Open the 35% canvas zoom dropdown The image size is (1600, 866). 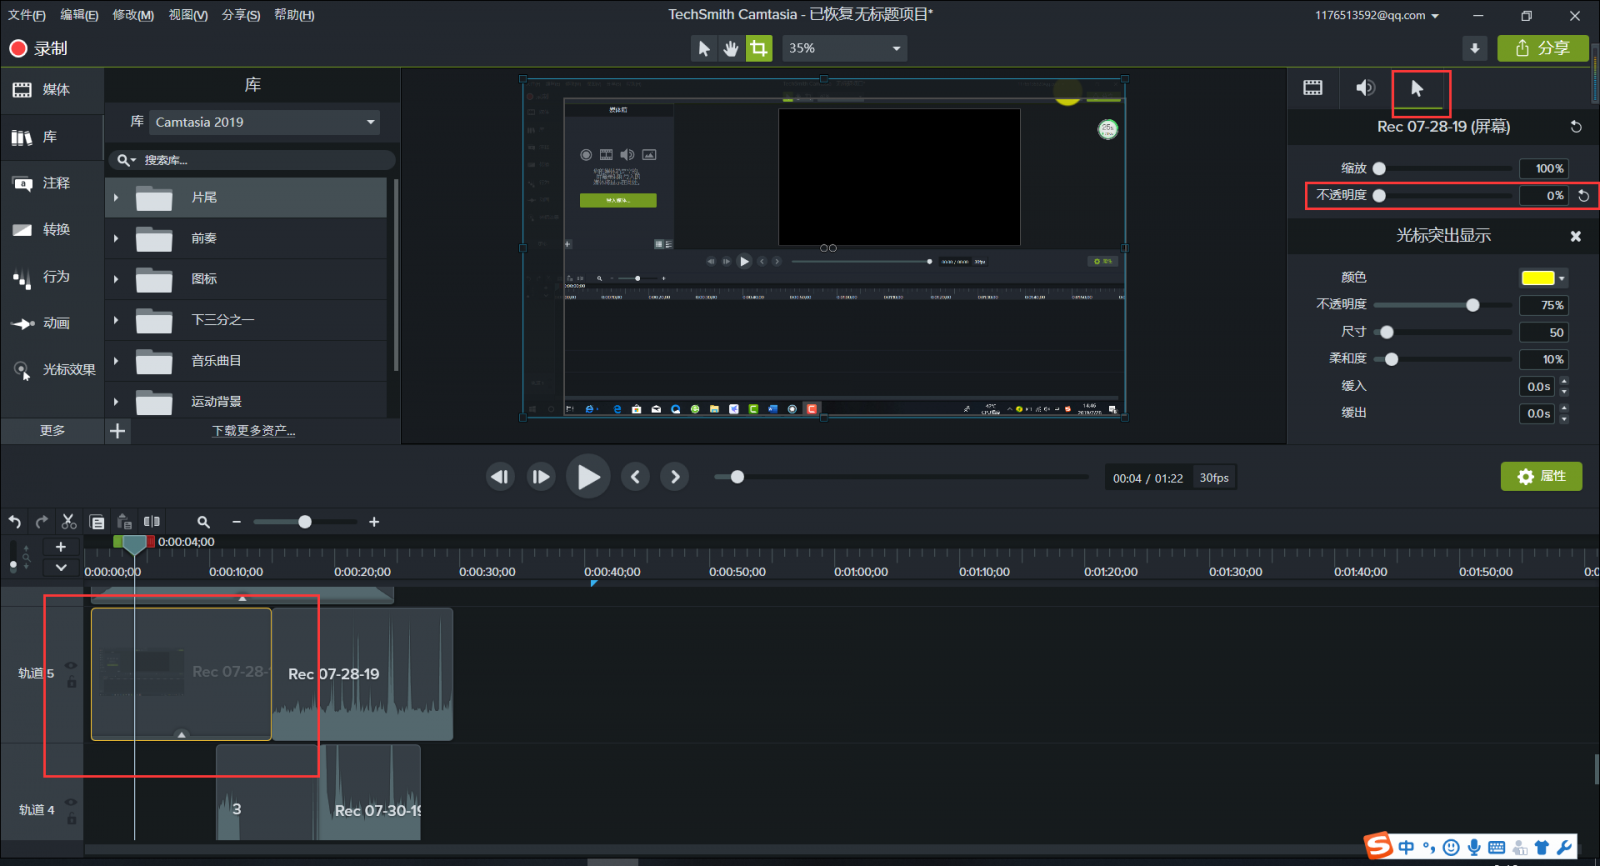(x=844, y=48)
